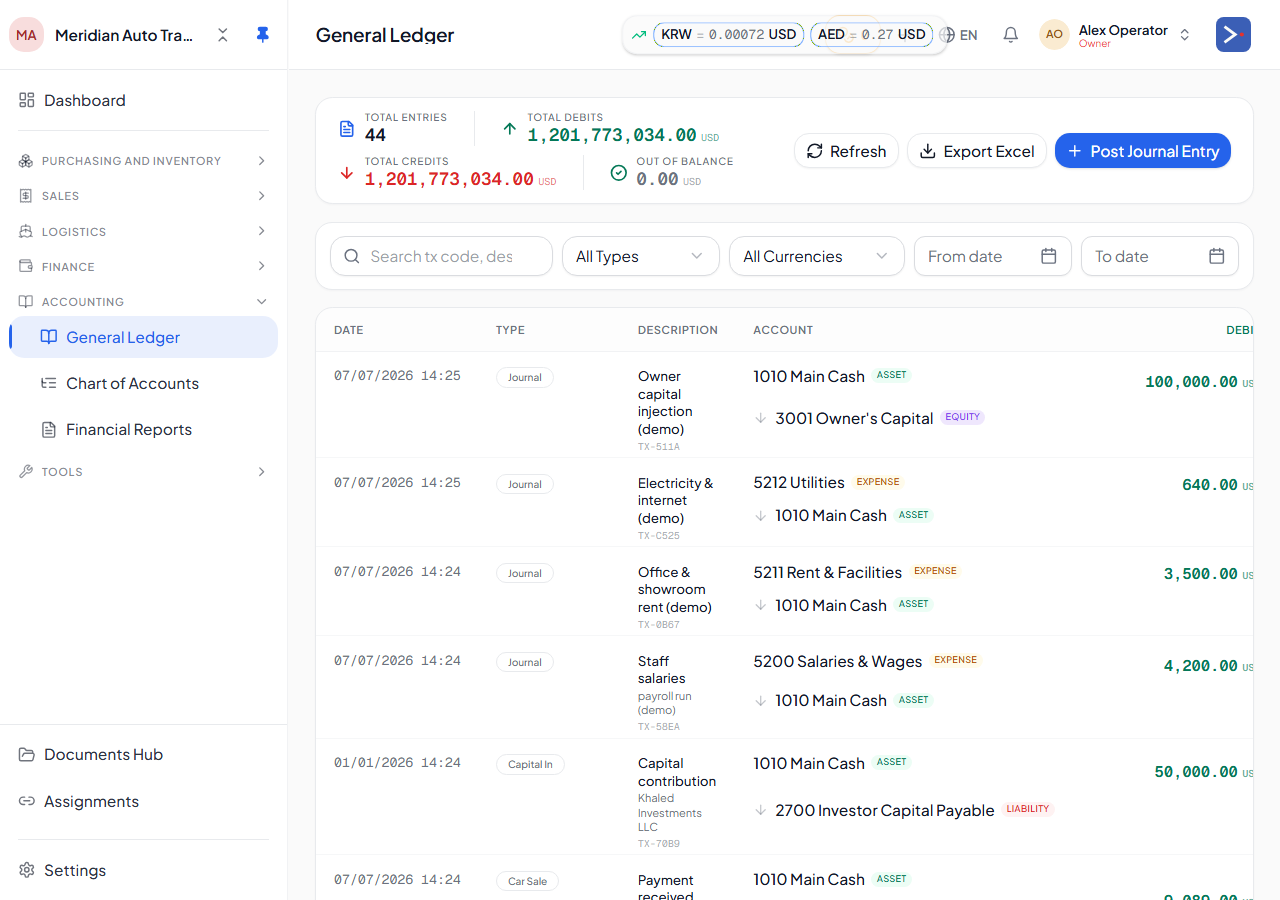
Task: Click the KRW exchange rate chip
Action: [x=729, y=35]
